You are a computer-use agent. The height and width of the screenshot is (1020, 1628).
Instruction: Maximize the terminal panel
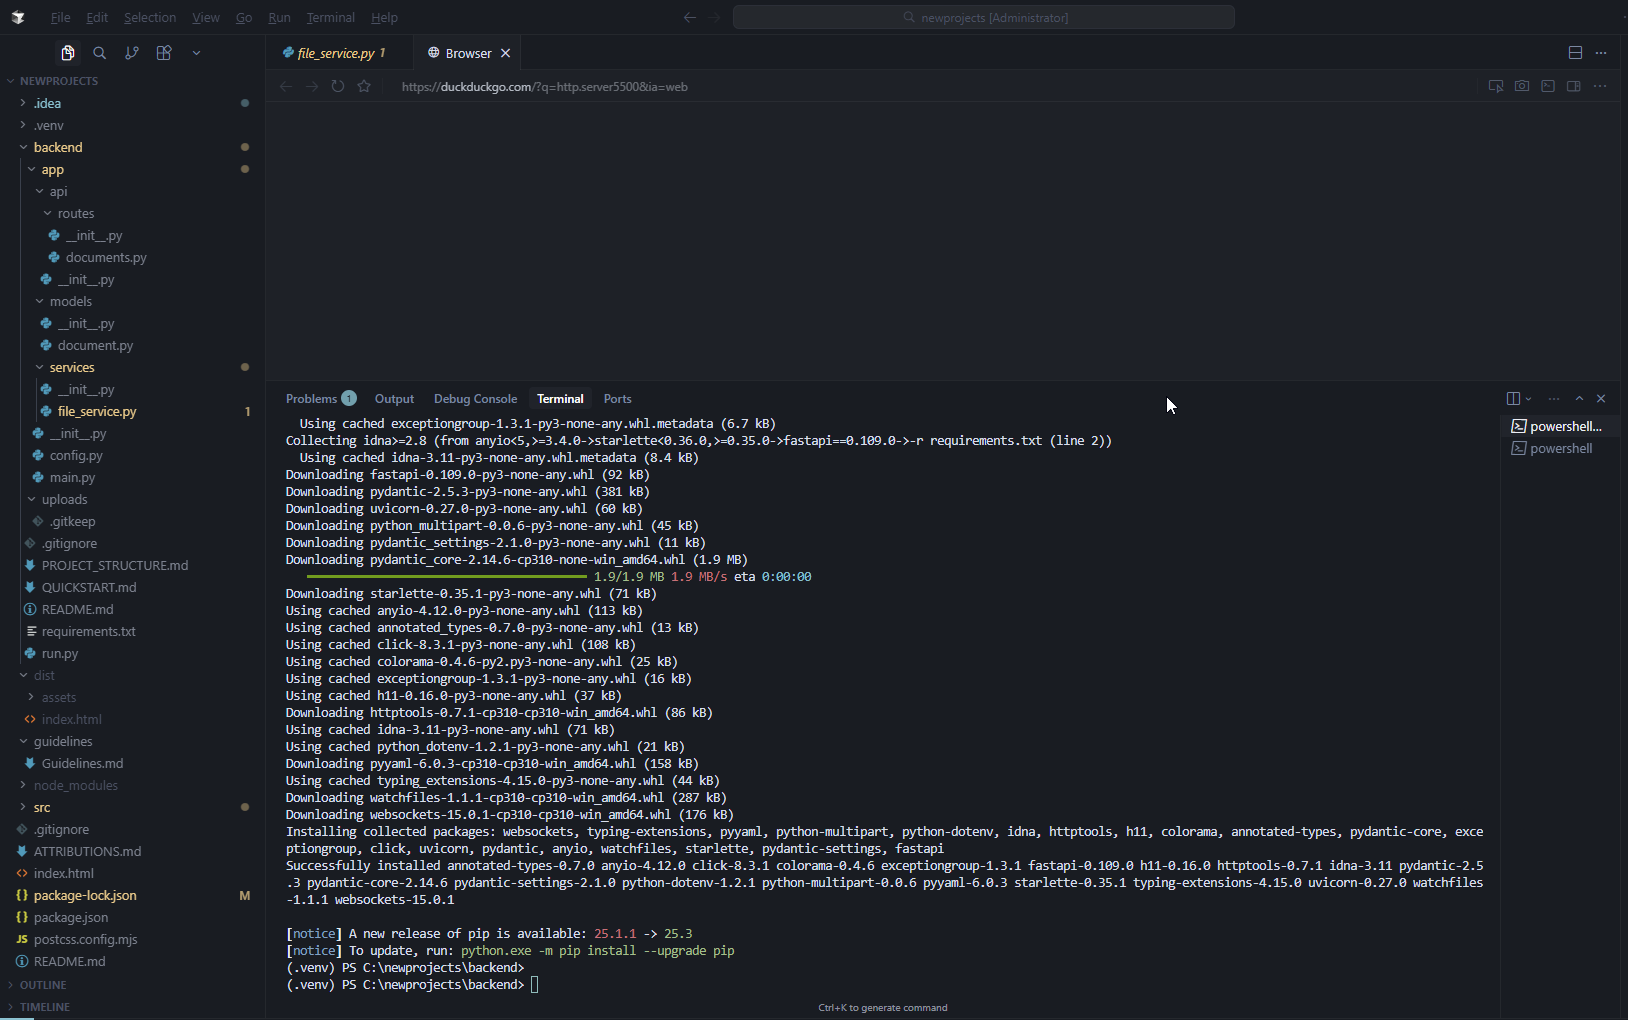point(1579,399)
